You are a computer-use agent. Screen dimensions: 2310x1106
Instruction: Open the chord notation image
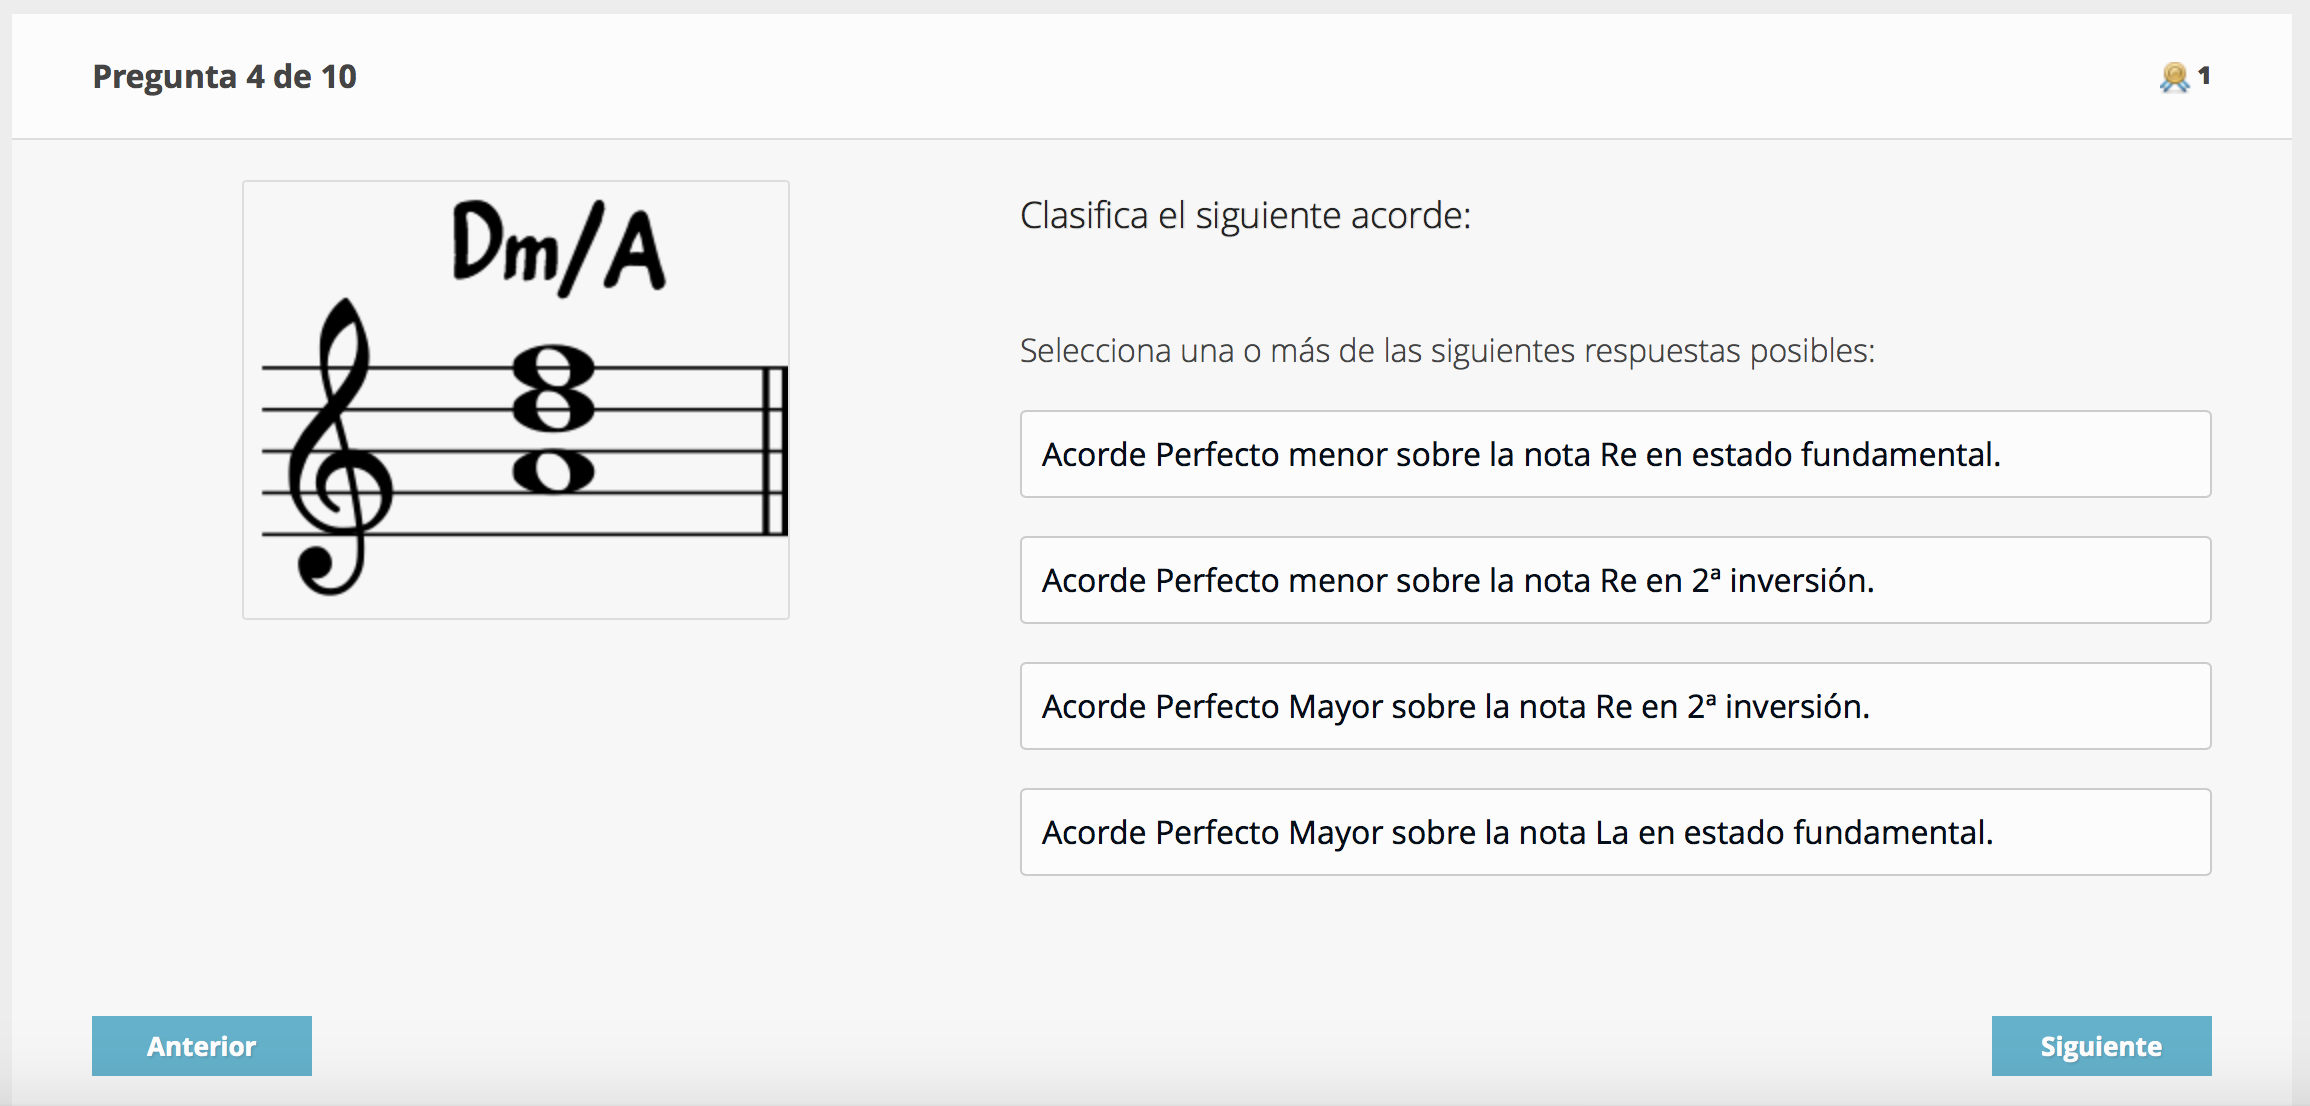[x=516, y=400]
